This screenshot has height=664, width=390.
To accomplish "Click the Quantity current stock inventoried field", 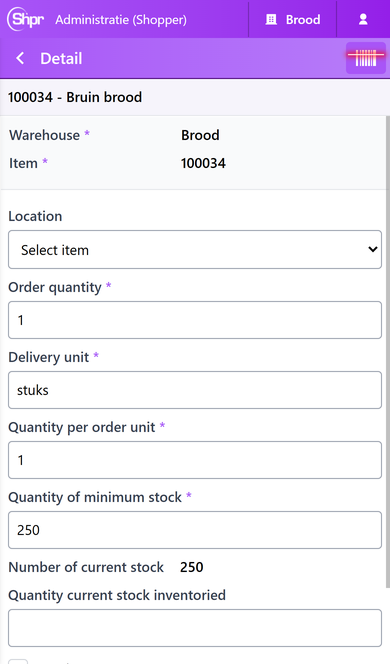I will pyautogui.click(x=195, y=628).
